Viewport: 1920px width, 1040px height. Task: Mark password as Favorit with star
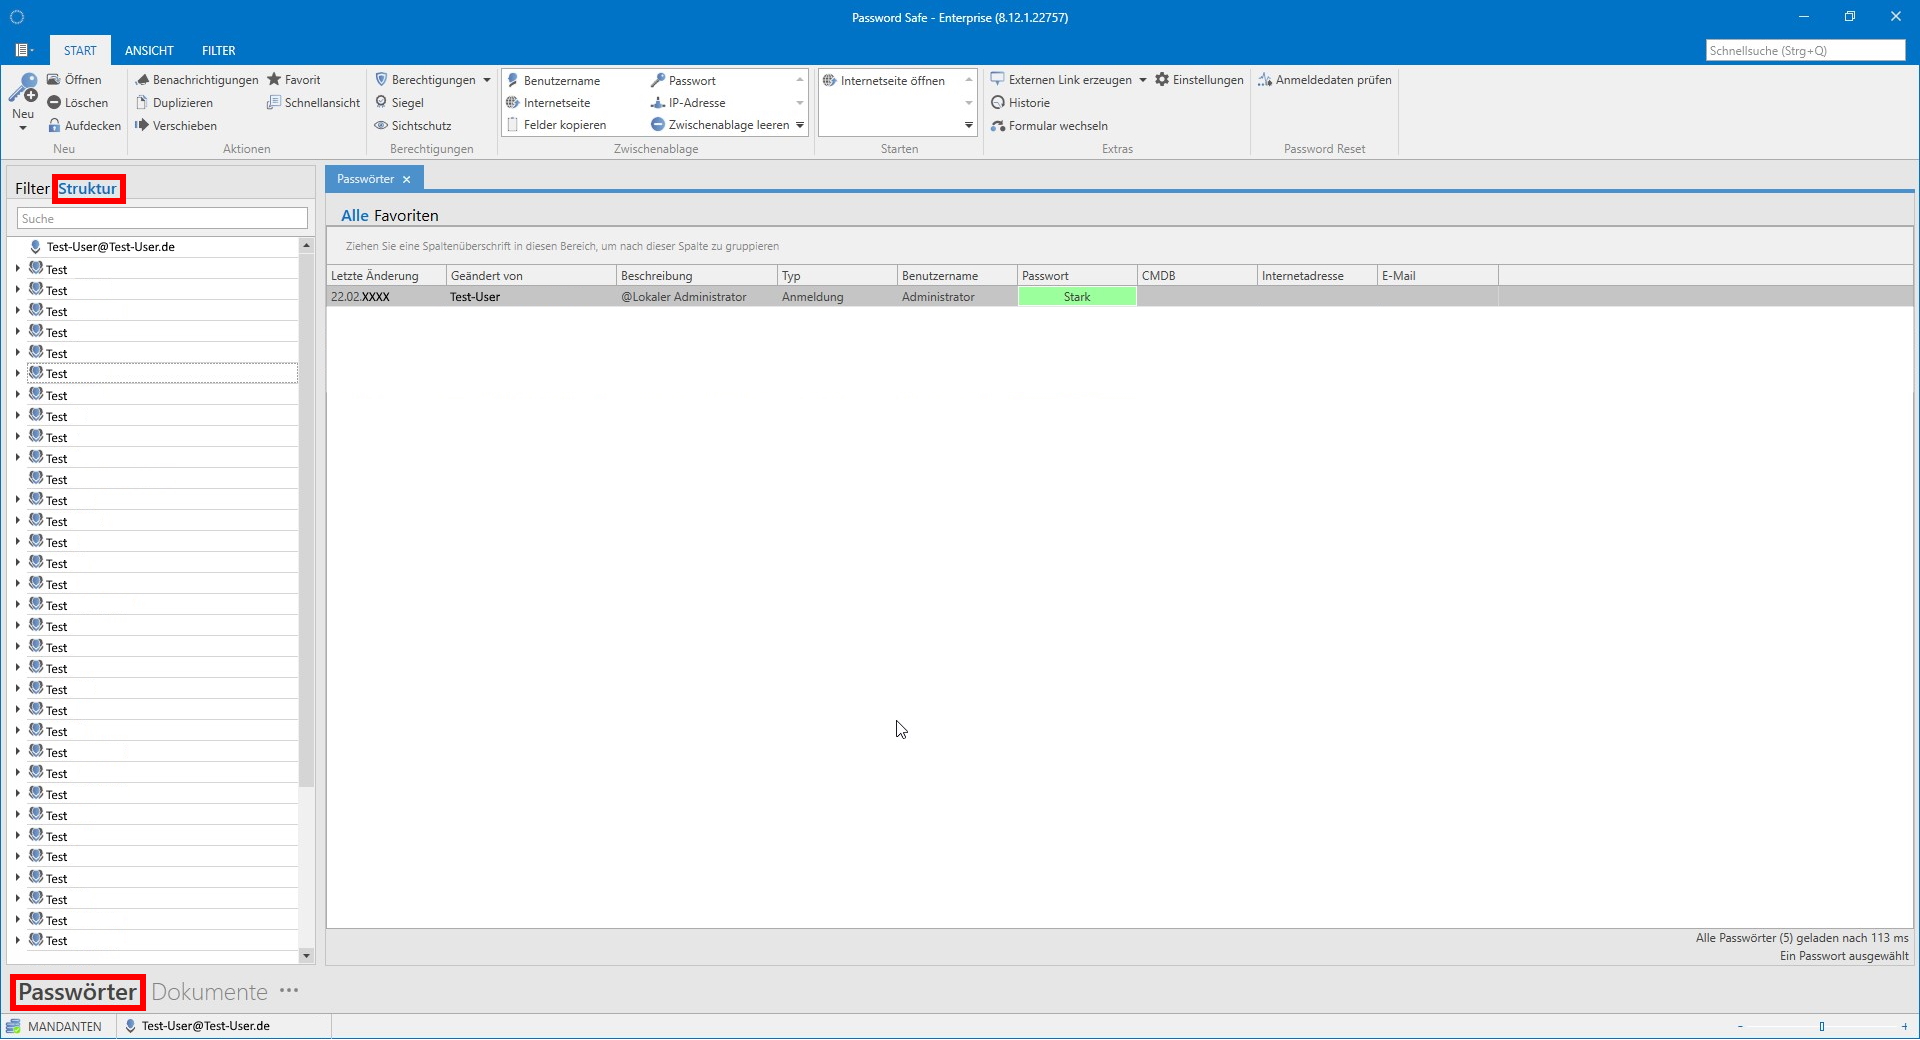tap(274, 80)
